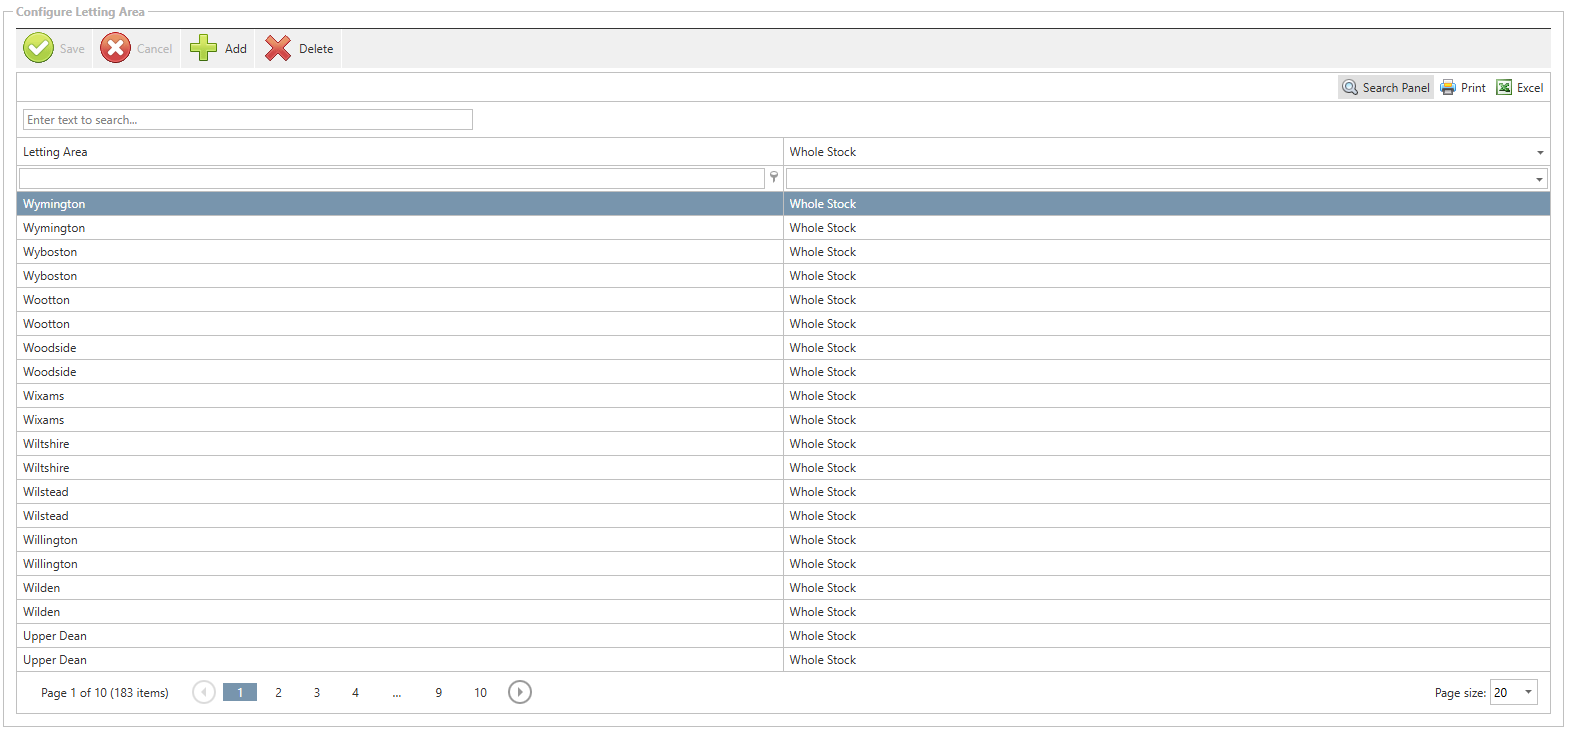Image resolution: width=1571 pixels, height=749 pixels.
Task: Click the red X Delete icon
Action: (x=278, y=48)
